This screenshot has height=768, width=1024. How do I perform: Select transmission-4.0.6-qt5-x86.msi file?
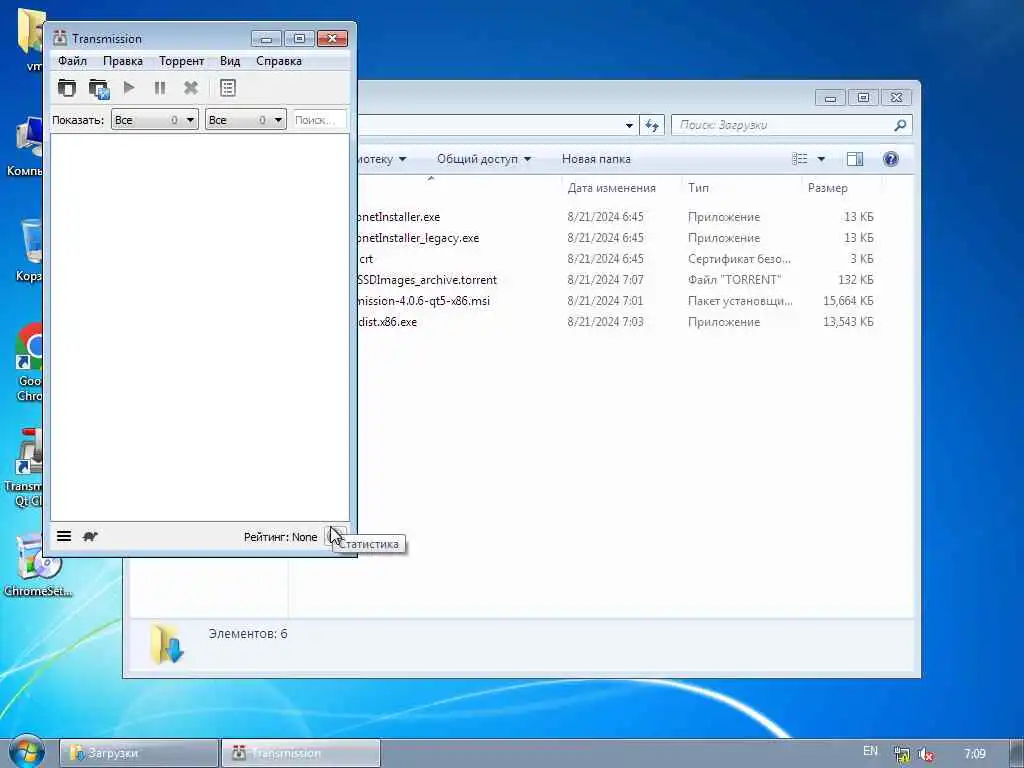tap(424, 301)
